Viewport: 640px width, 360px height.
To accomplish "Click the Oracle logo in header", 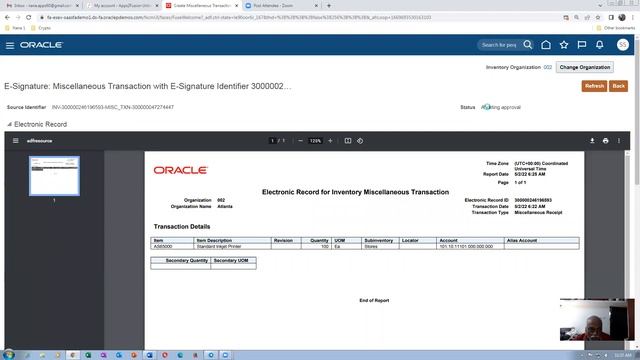I will pyautogui.click(x=41, y=45).
